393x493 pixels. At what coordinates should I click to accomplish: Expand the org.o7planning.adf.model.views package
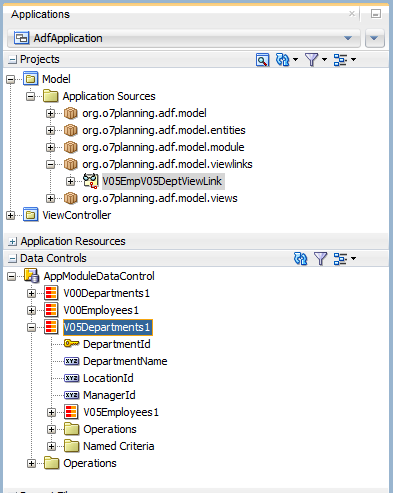(50, 199)
